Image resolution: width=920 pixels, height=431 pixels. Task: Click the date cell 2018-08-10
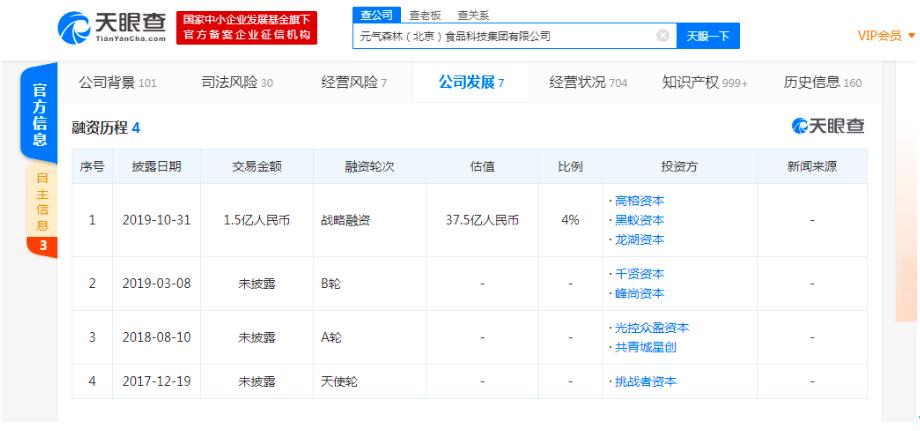(x=157, y=338)
